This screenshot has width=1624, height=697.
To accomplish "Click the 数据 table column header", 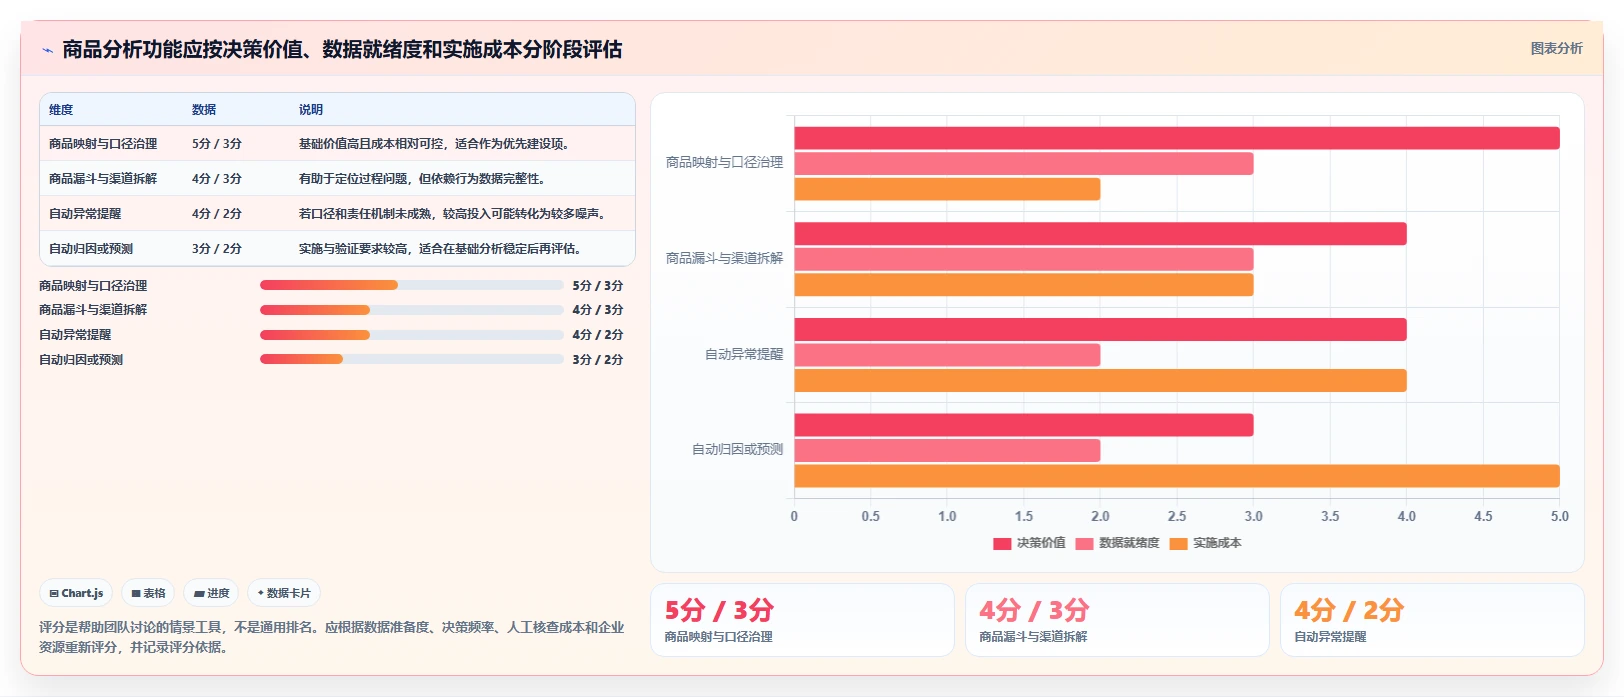I will coord(204,110).
